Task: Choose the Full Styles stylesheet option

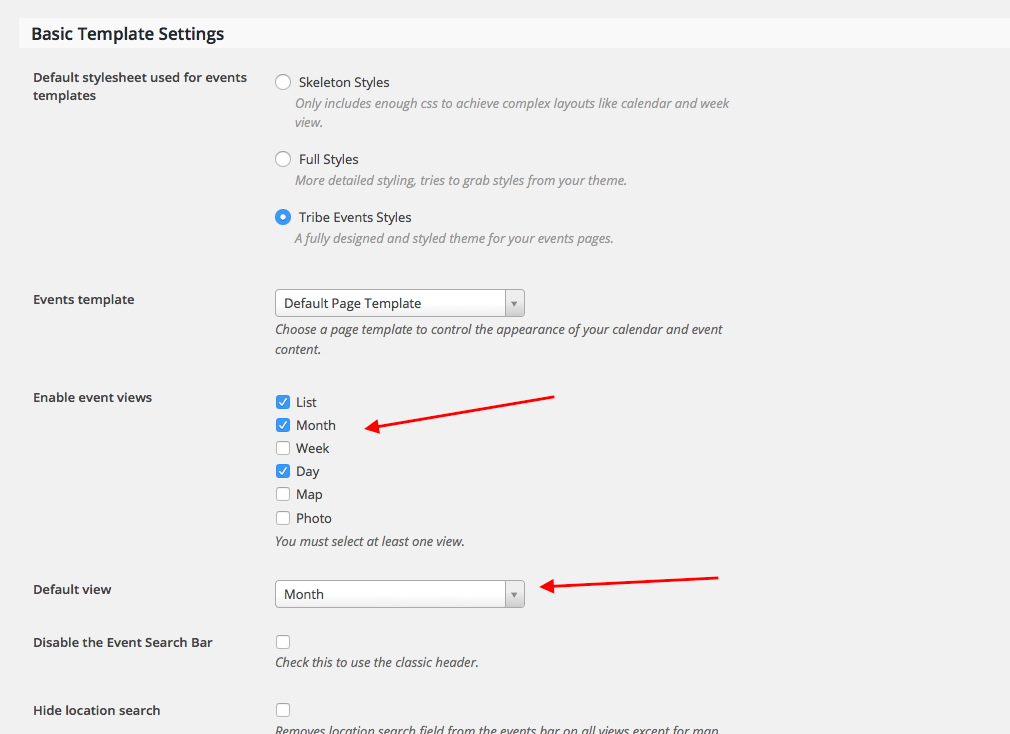Action: [283, 159]
